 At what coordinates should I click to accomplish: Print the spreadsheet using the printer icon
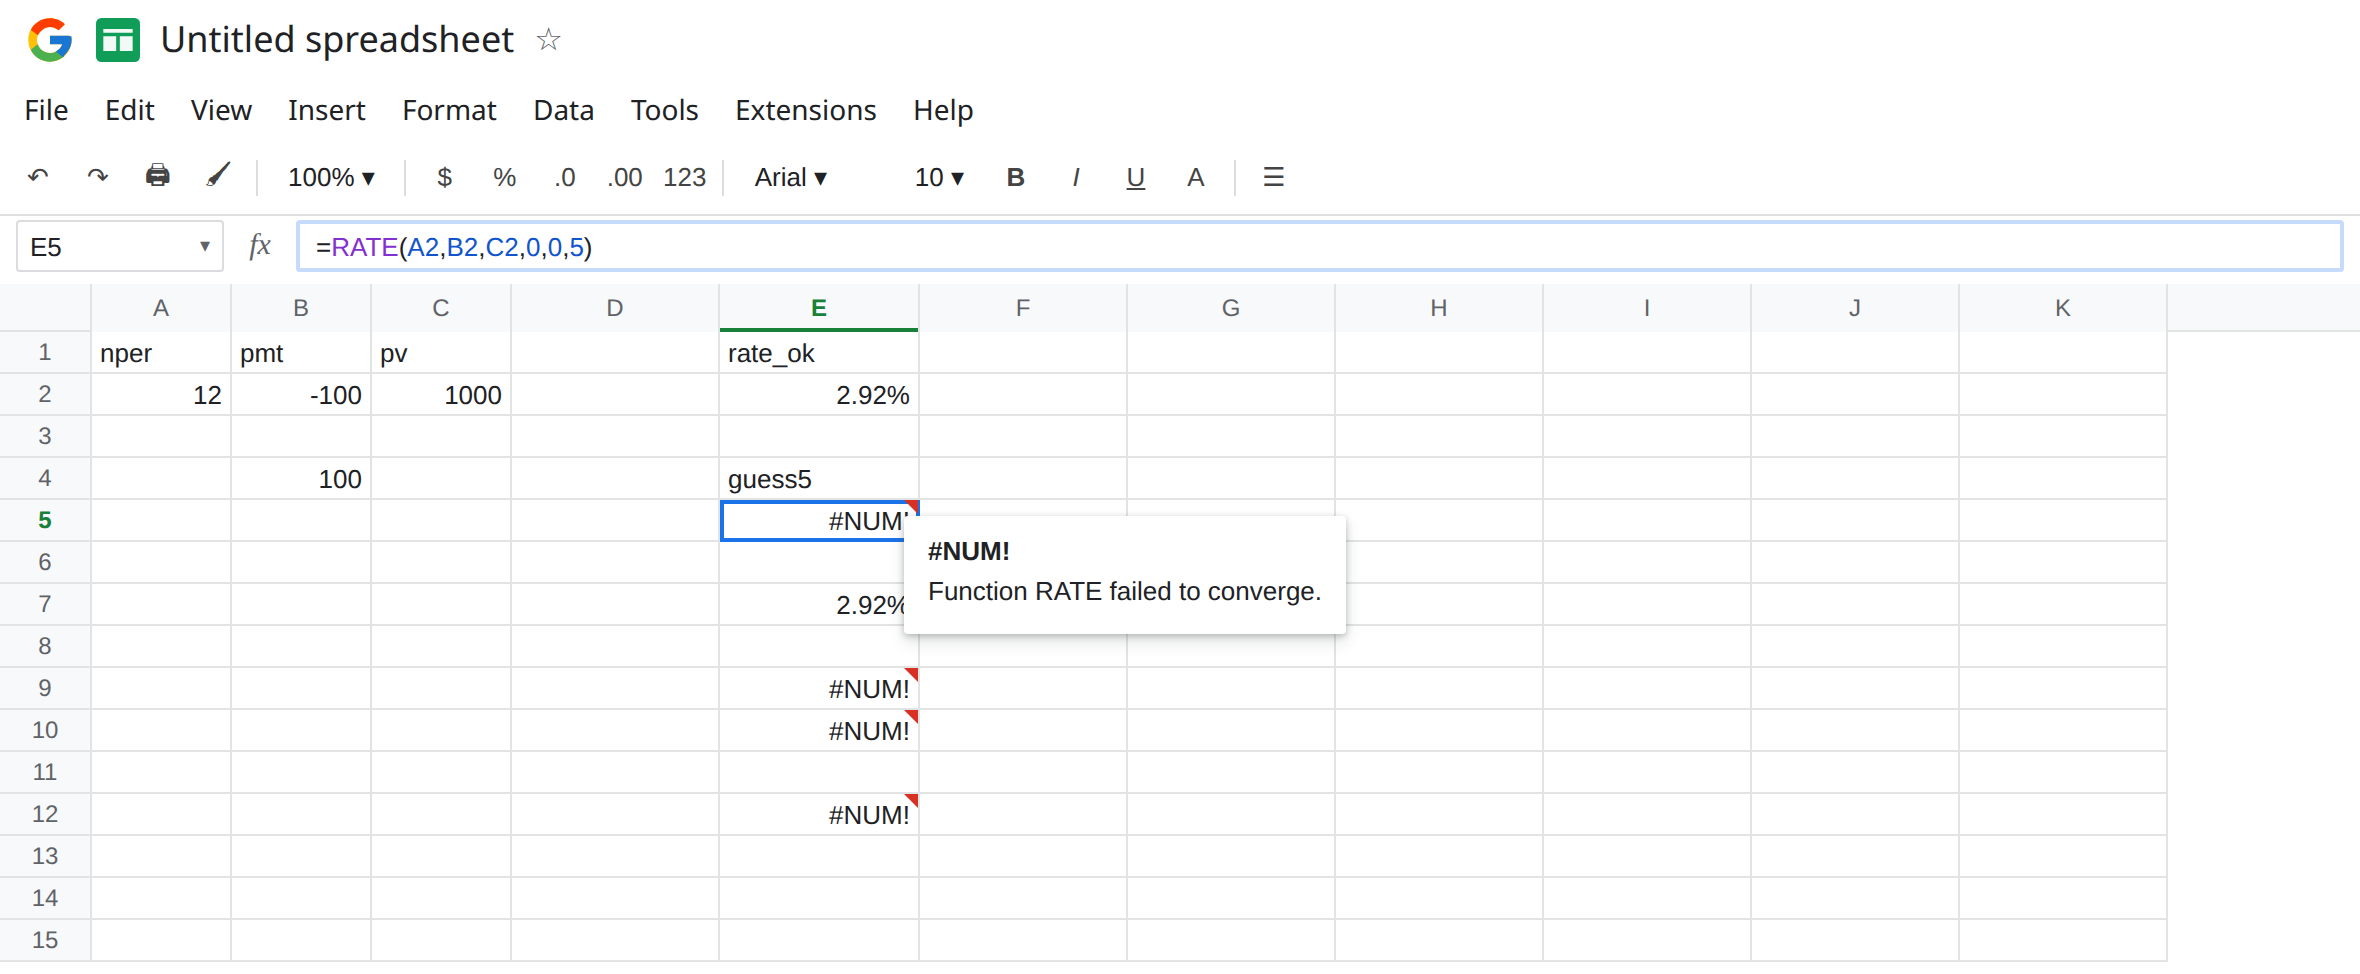157,176
